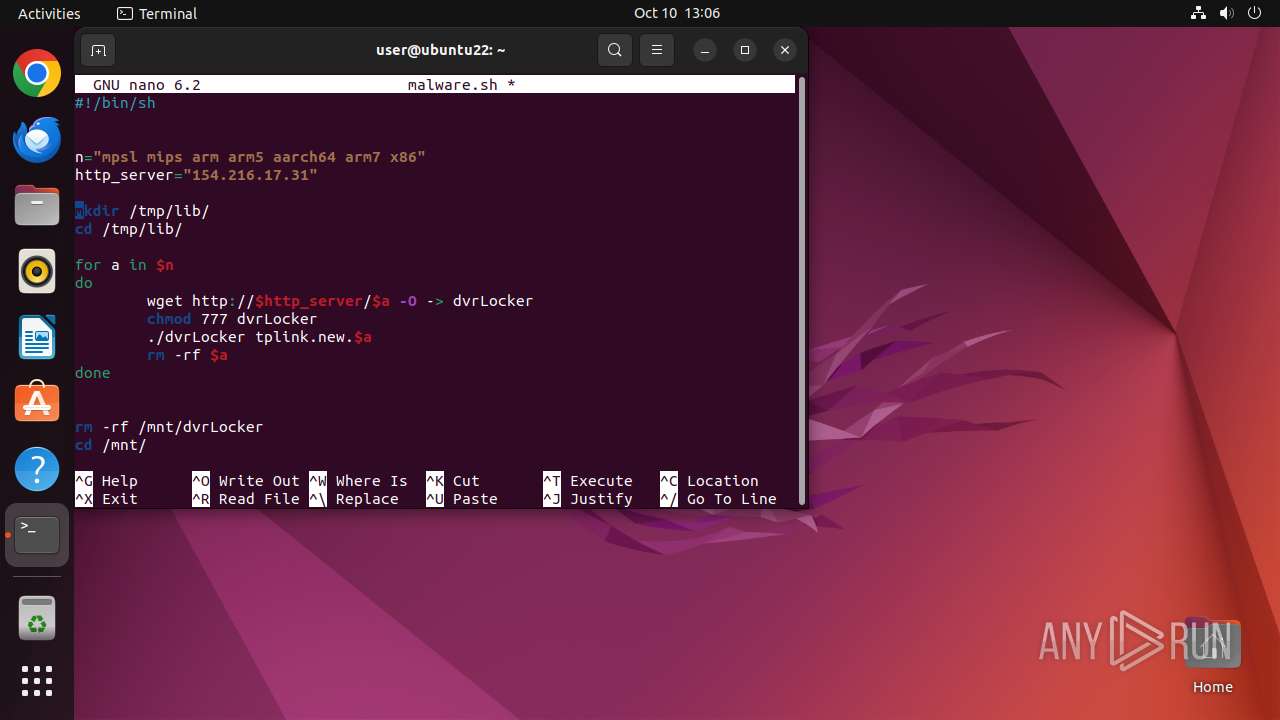Click the IP address 154.216.17.31

coord(250,175)
